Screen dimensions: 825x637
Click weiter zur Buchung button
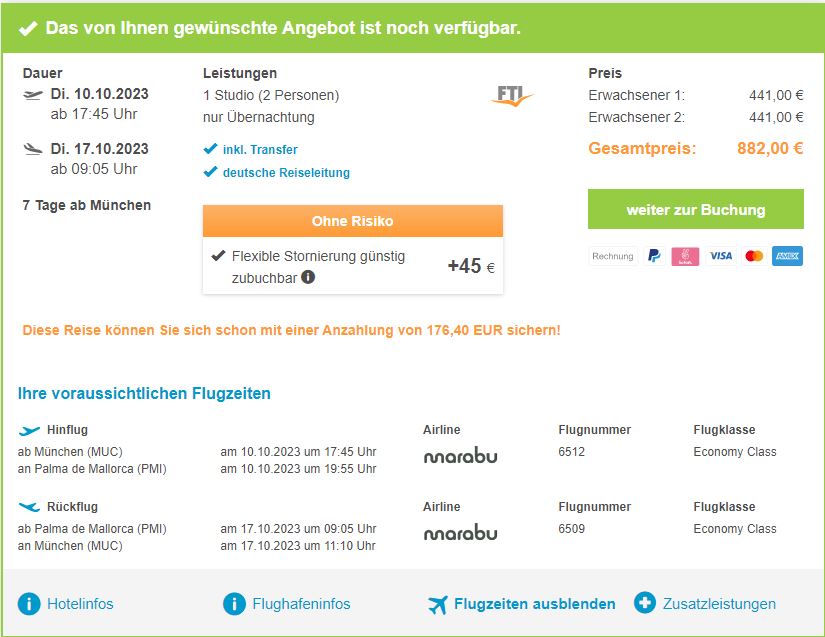[x=695, y=210]
